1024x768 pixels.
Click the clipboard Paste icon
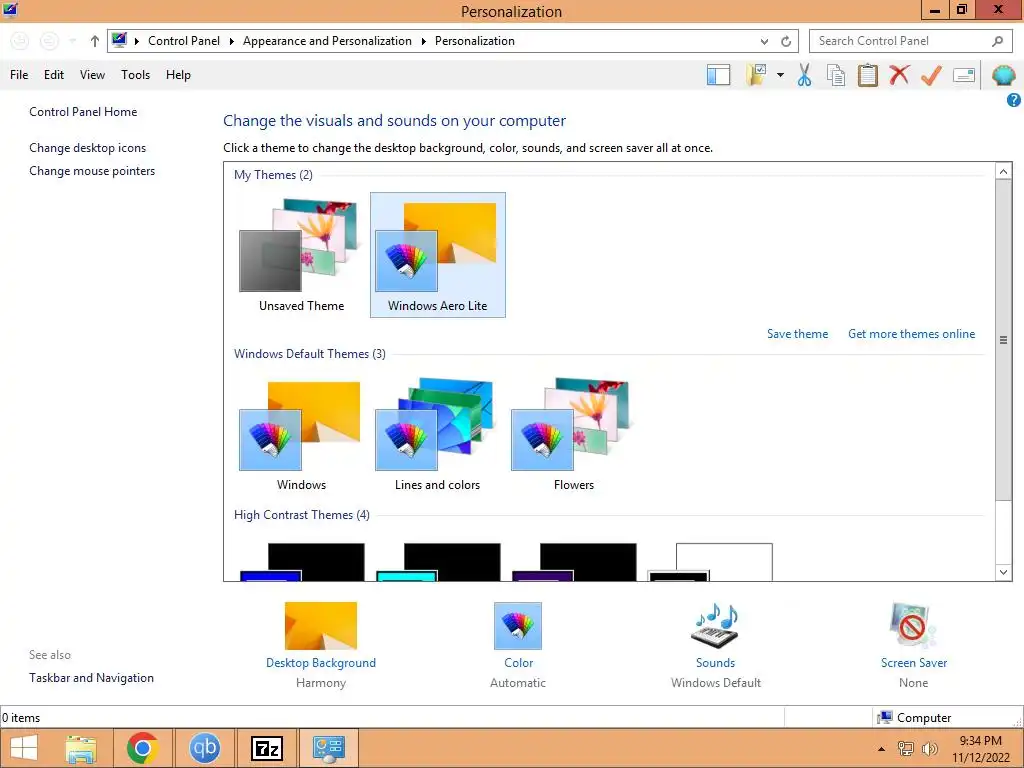pos(868,75)
